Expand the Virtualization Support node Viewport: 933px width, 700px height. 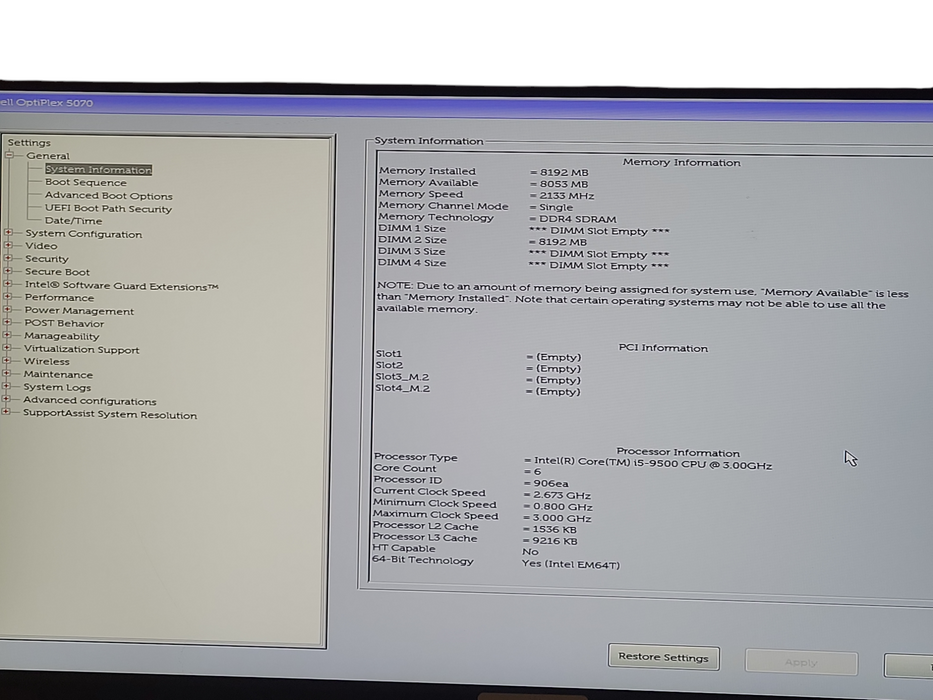[7, 348]
